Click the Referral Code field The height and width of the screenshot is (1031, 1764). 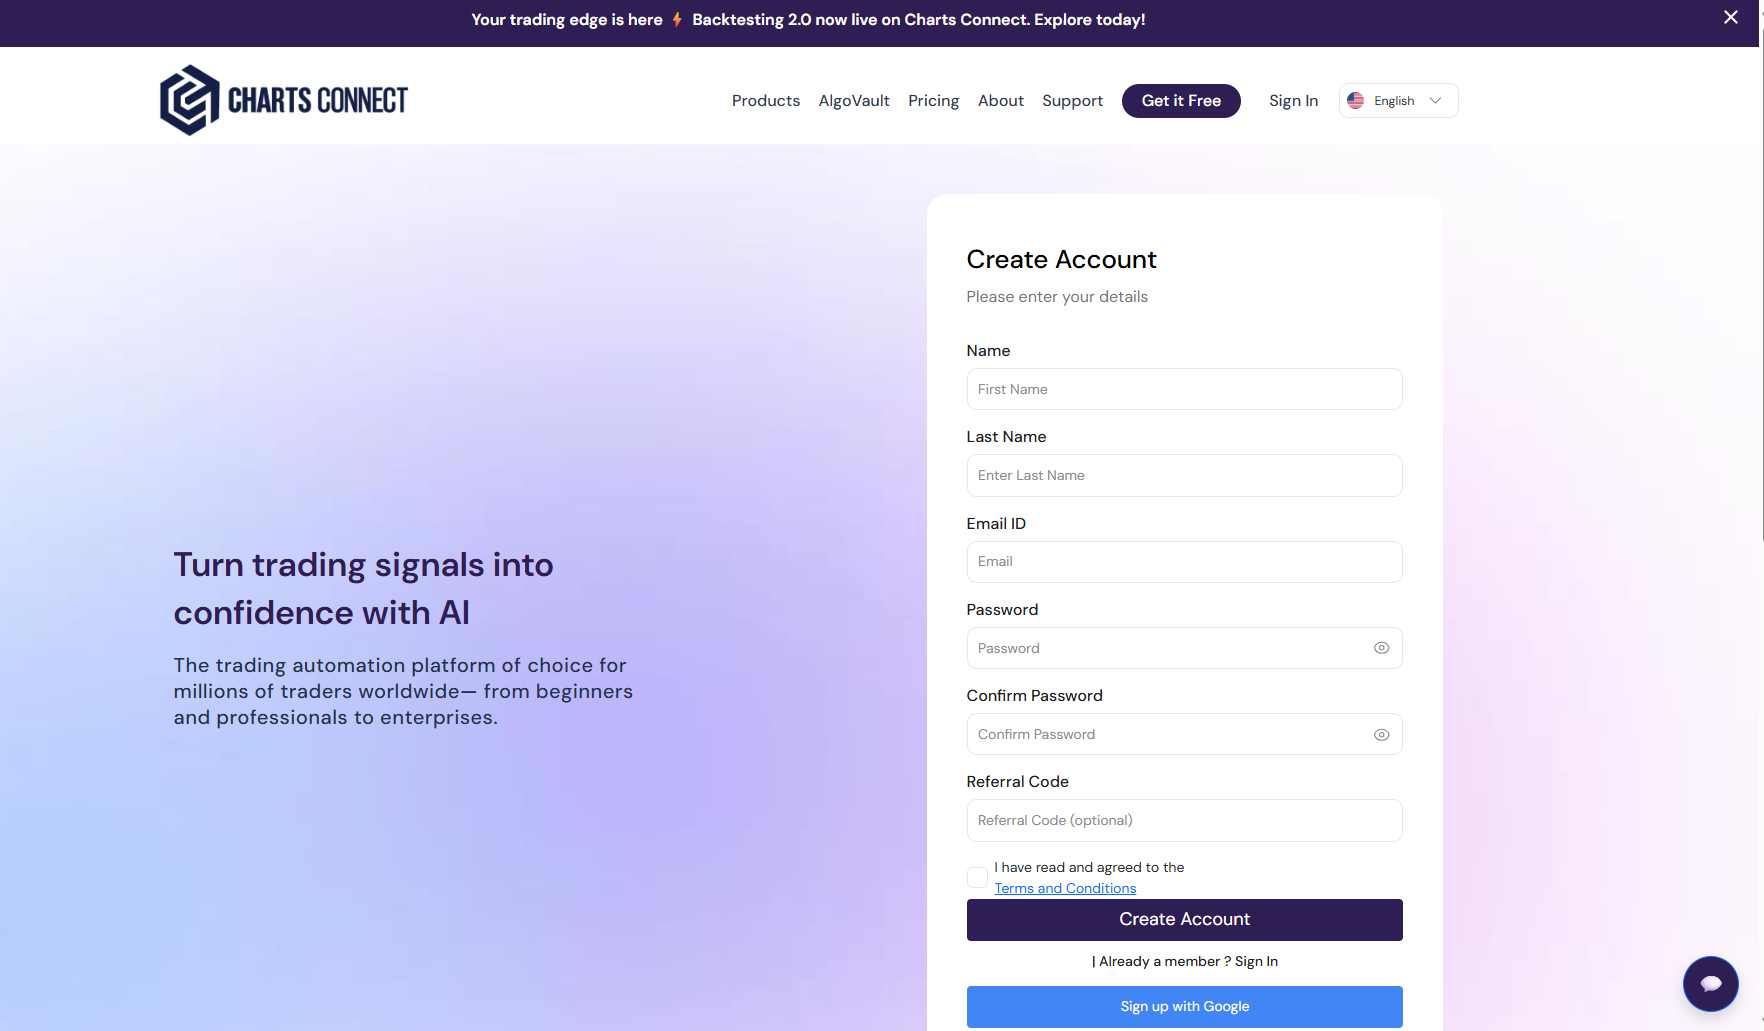[x=1184, y=821]
